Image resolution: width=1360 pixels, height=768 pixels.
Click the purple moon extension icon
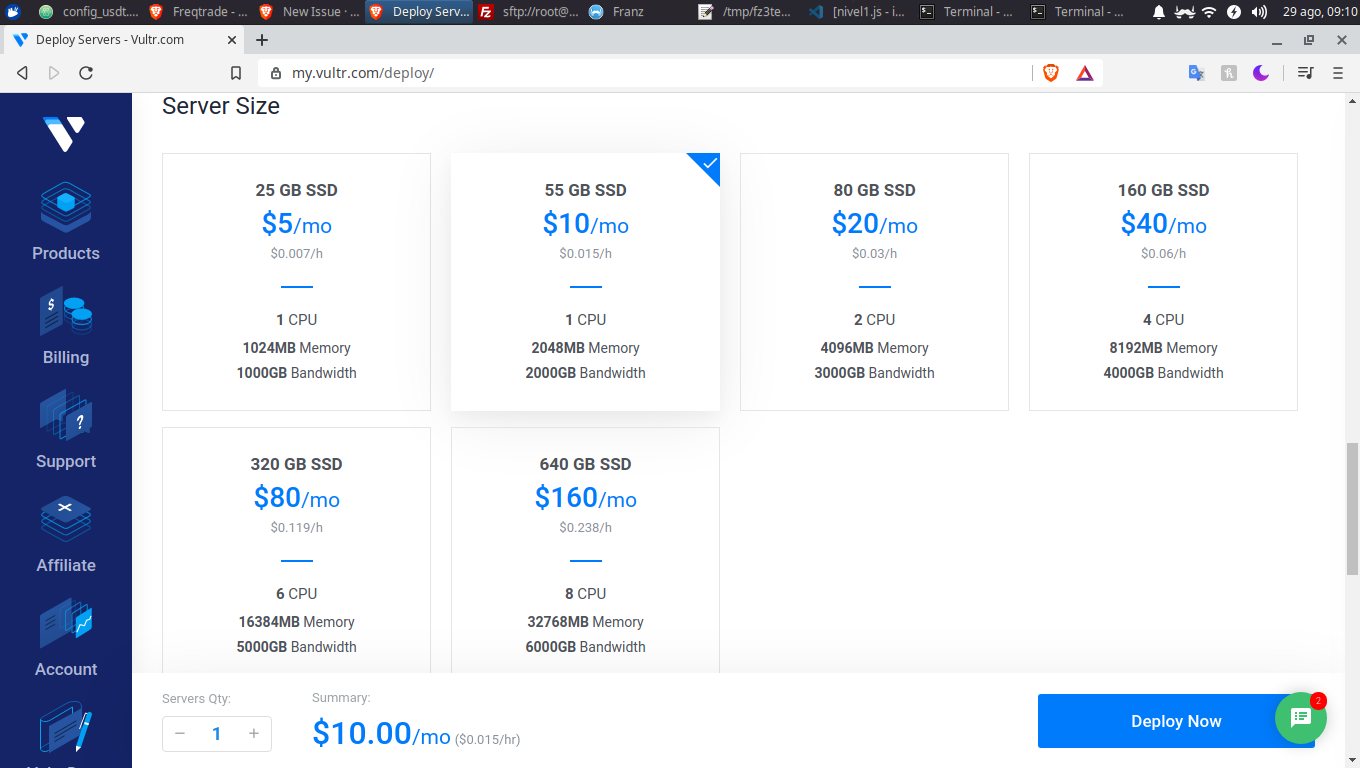tap(1261, 73)
